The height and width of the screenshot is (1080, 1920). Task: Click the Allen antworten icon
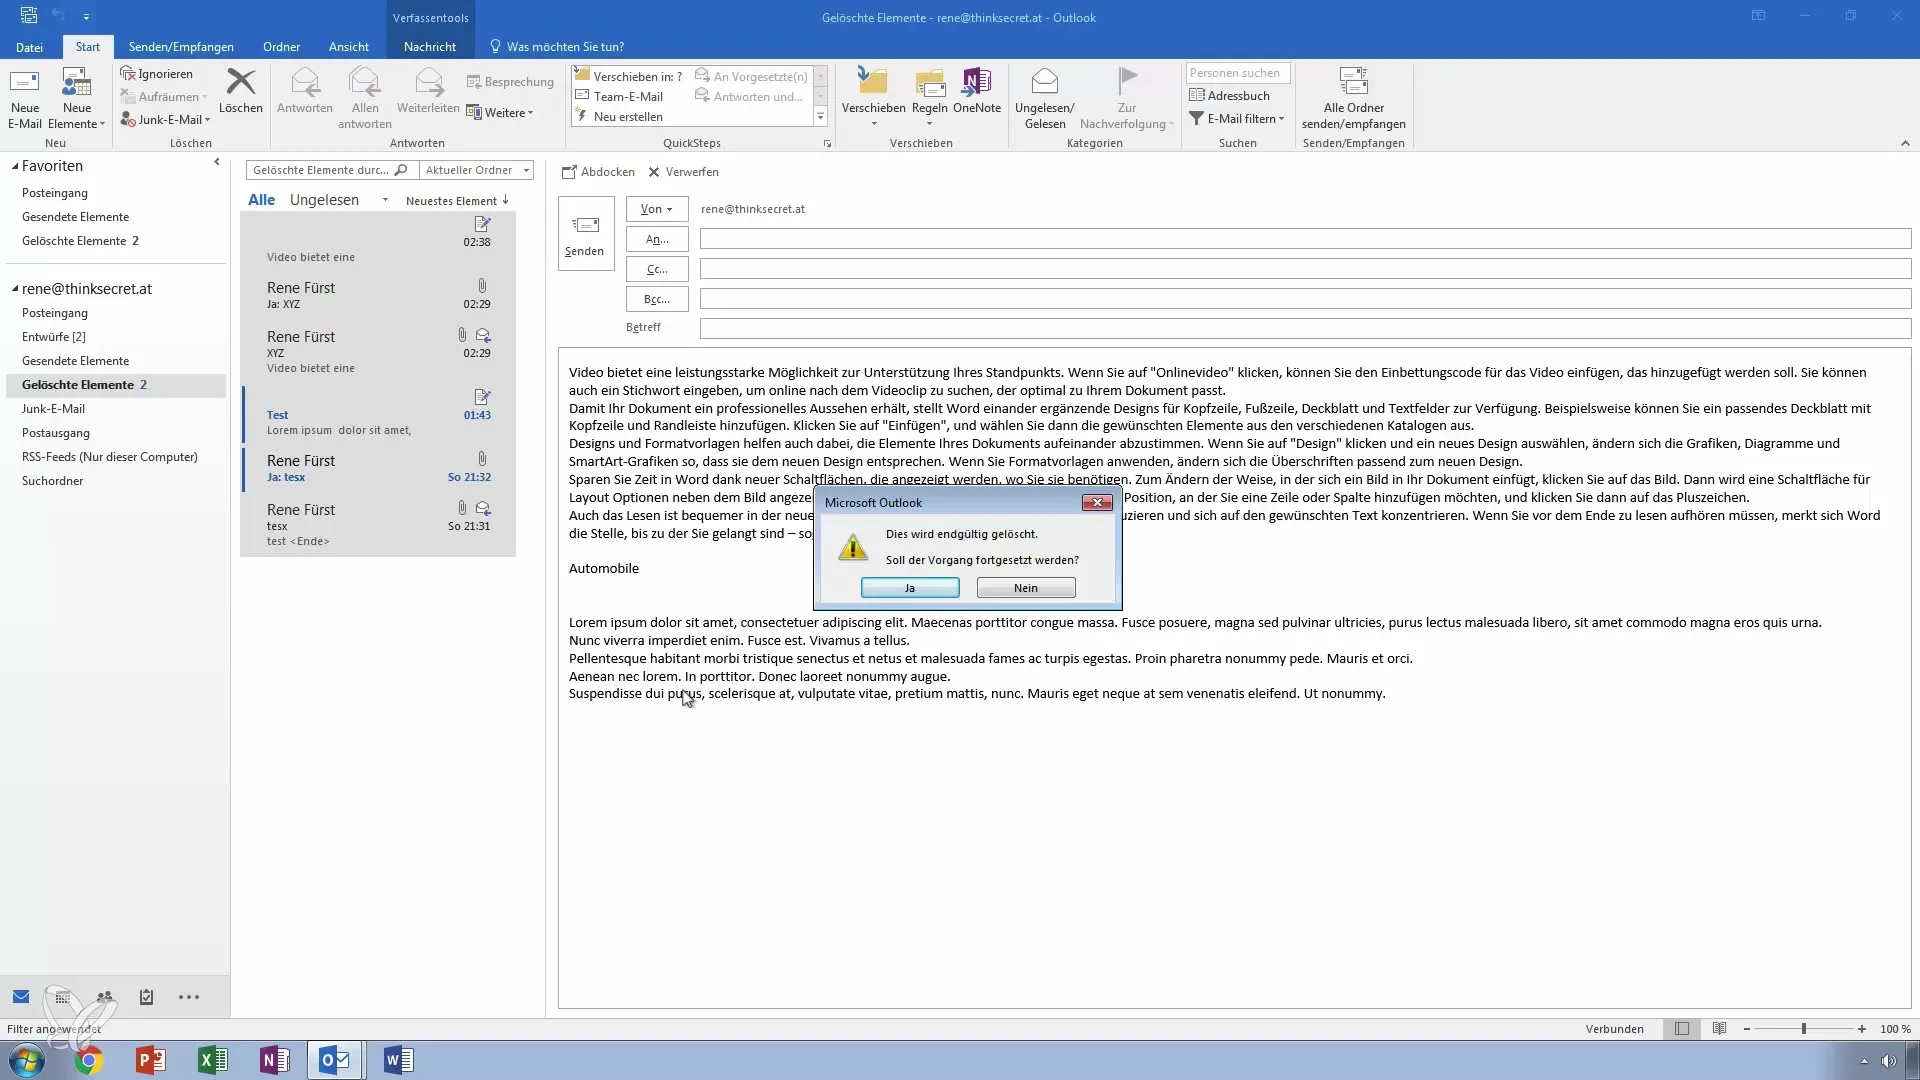pyautogui.click(x=365, y=82)
